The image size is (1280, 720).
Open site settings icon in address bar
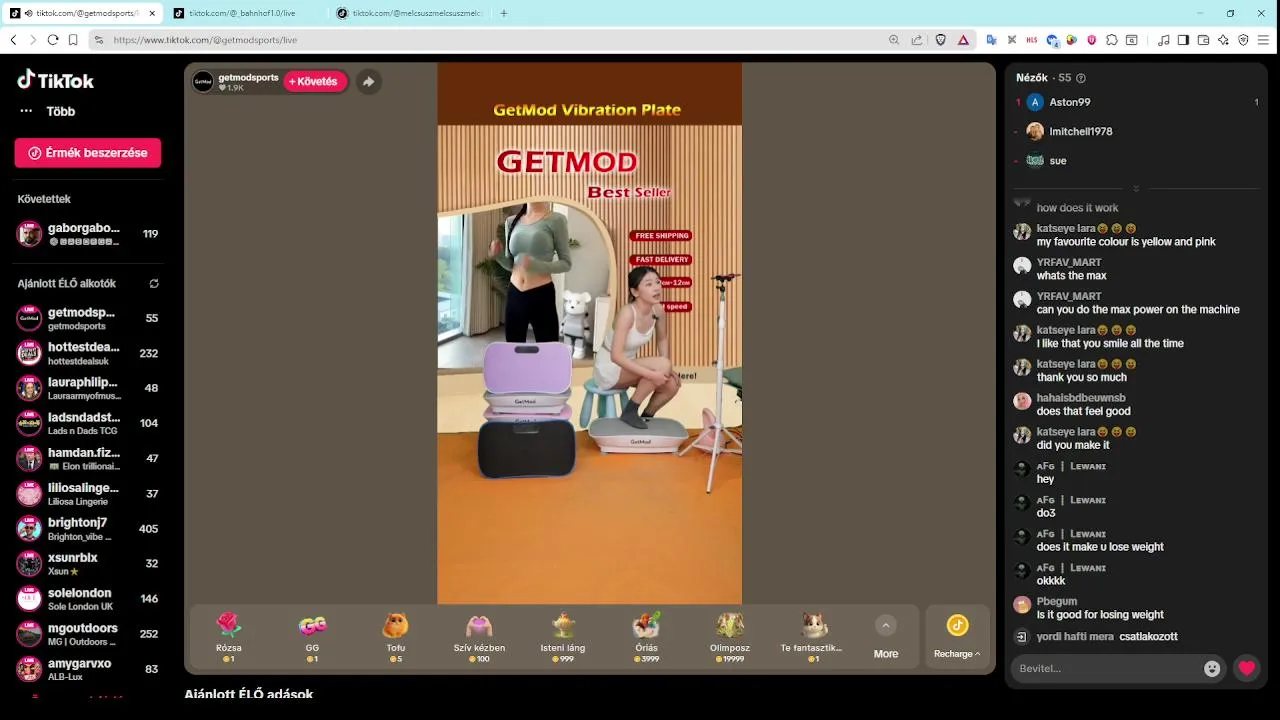point(98,40)
